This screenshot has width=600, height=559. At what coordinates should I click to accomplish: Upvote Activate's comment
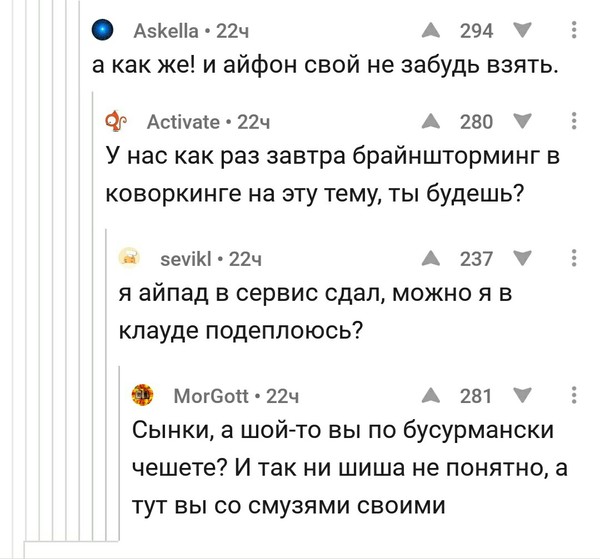(430, 122)
